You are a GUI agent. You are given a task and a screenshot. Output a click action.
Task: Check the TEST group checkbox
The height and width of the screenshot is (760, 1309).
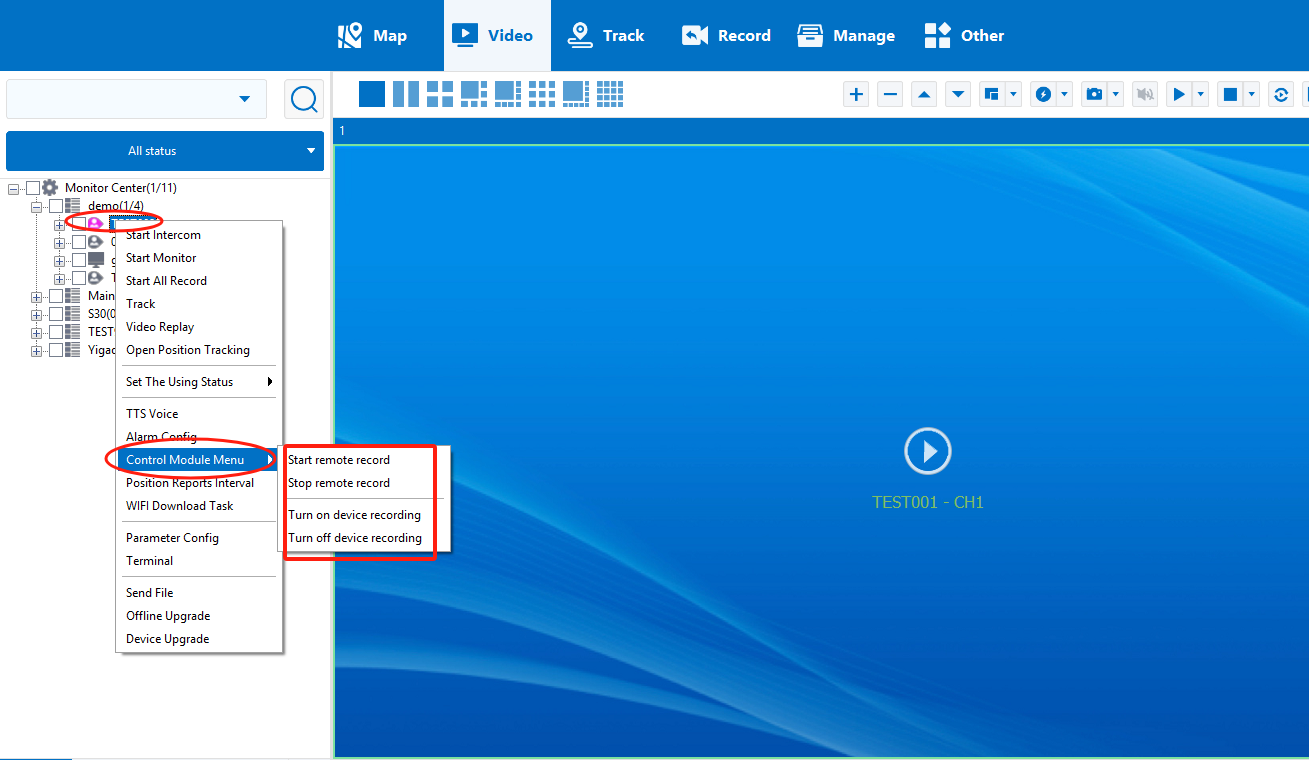56,332
